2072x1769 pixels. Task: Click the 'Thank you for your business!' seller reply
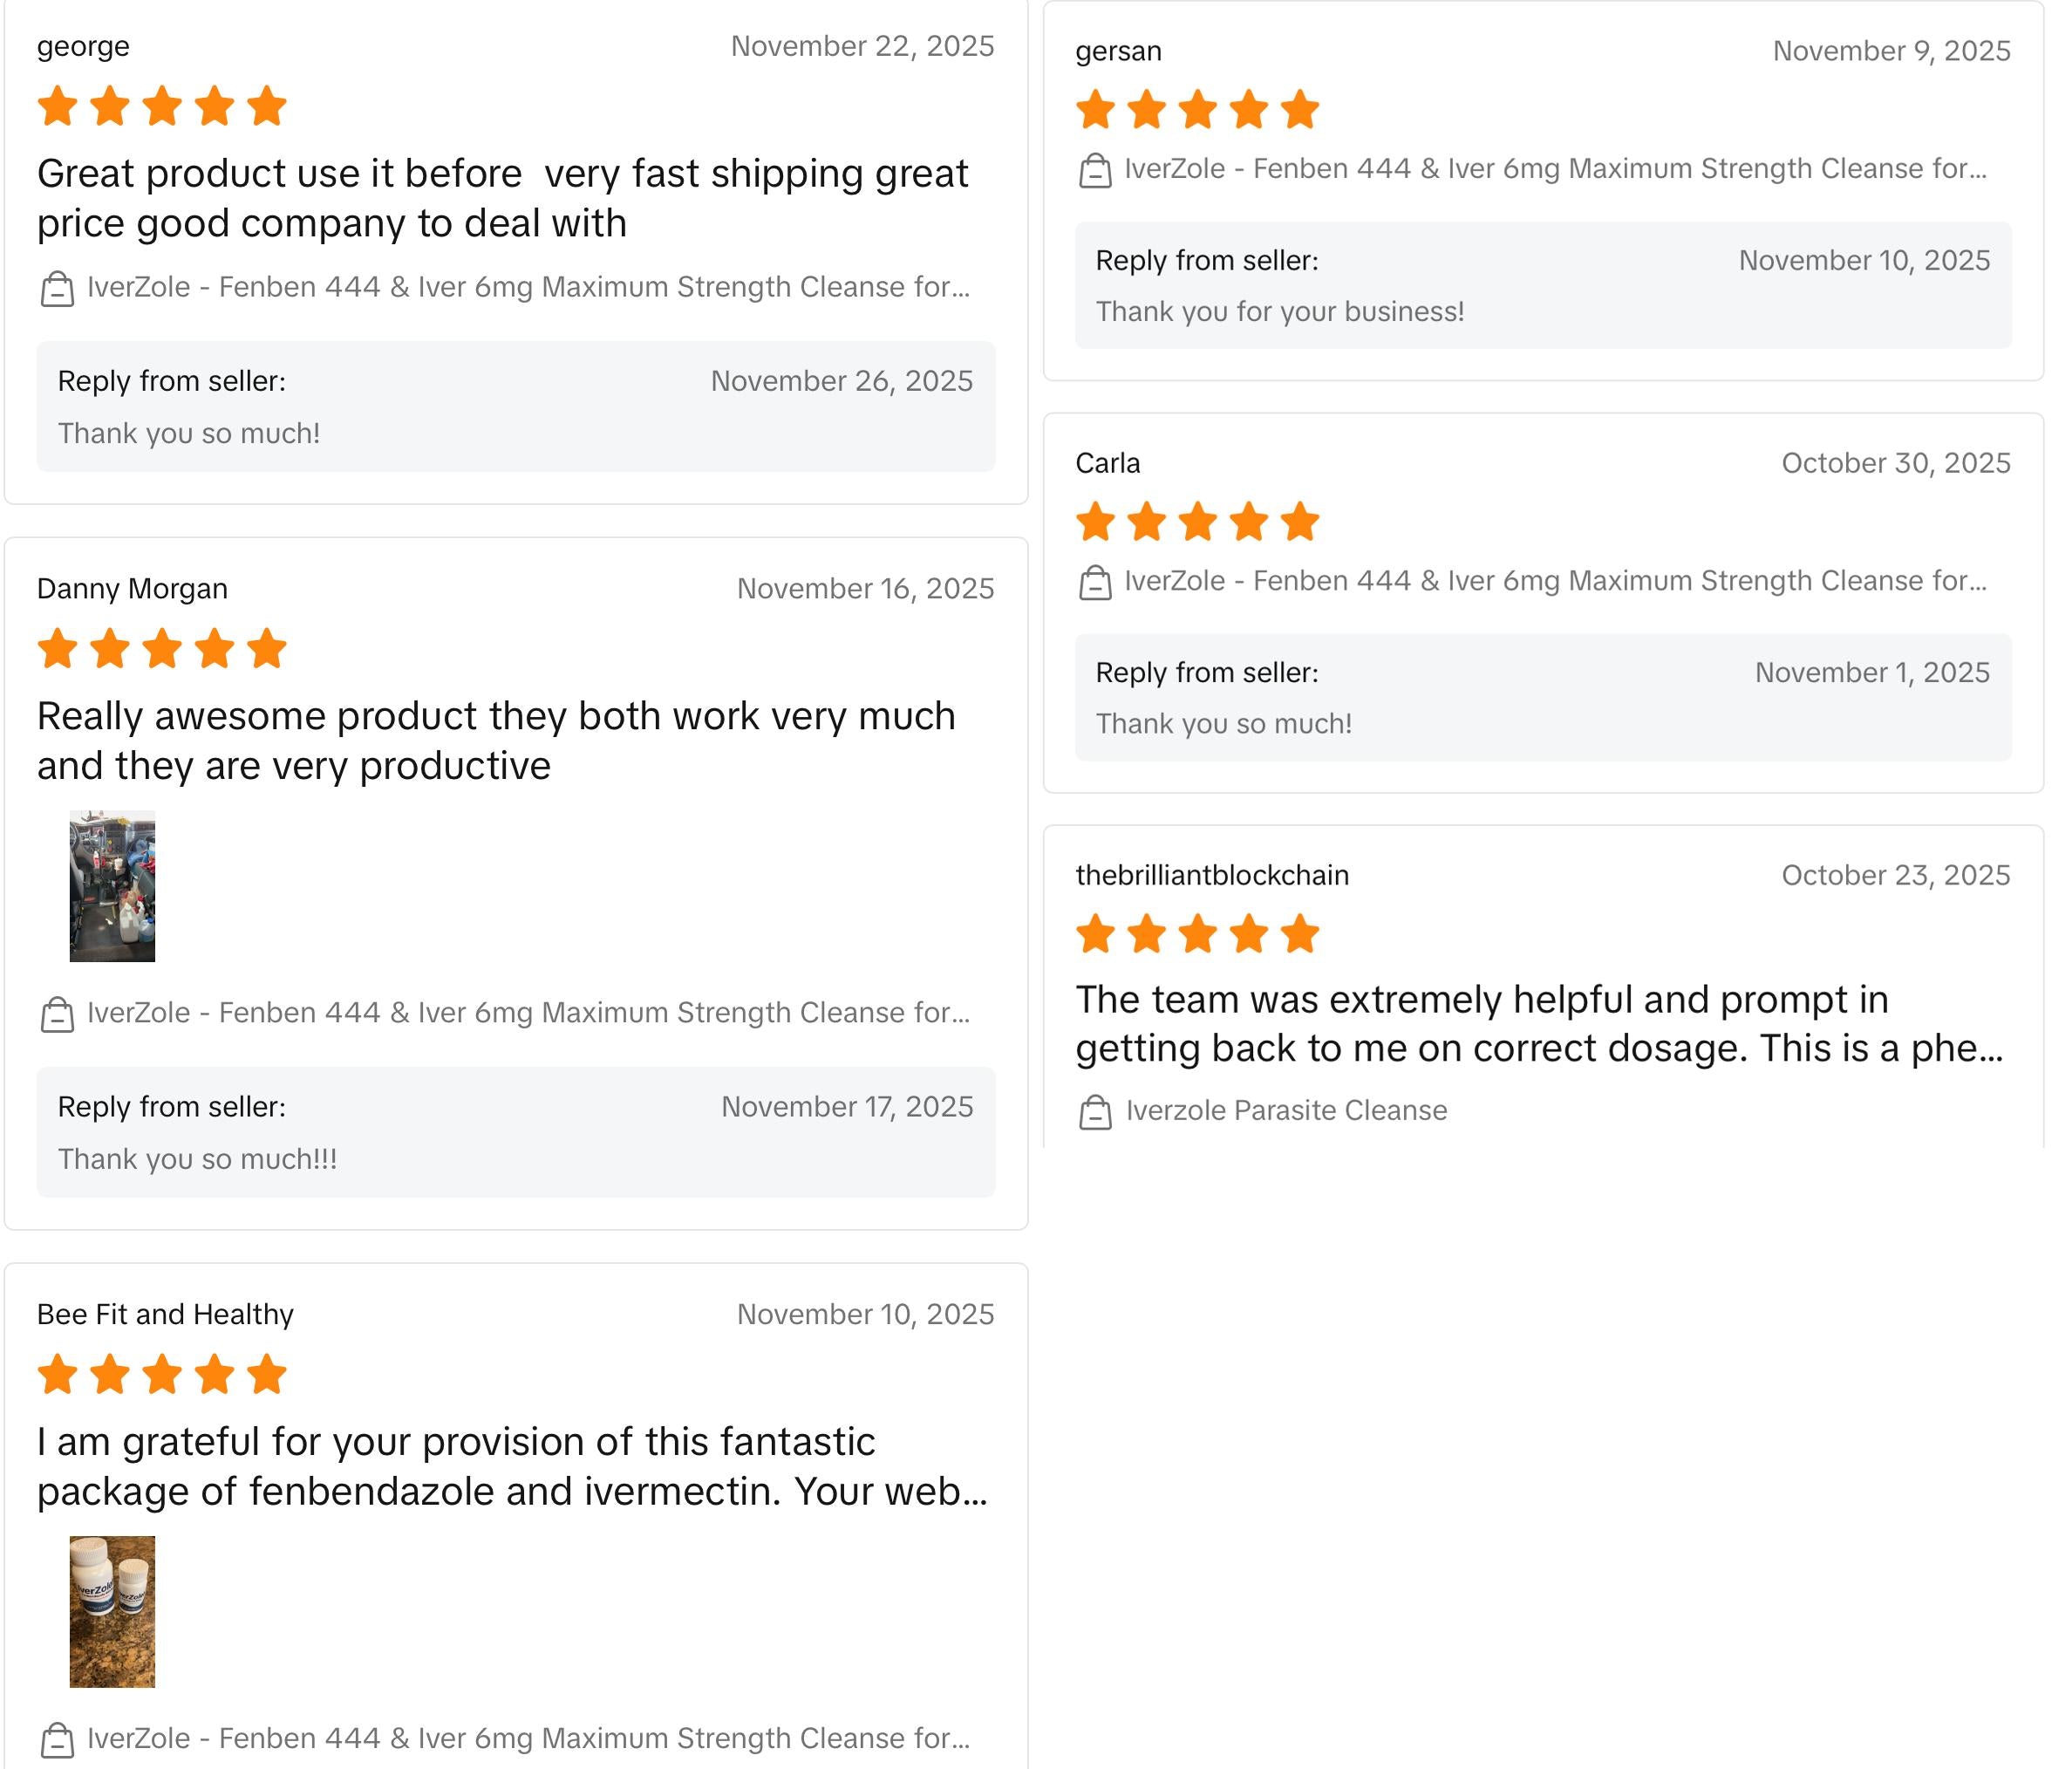[x=1279, y=312]
